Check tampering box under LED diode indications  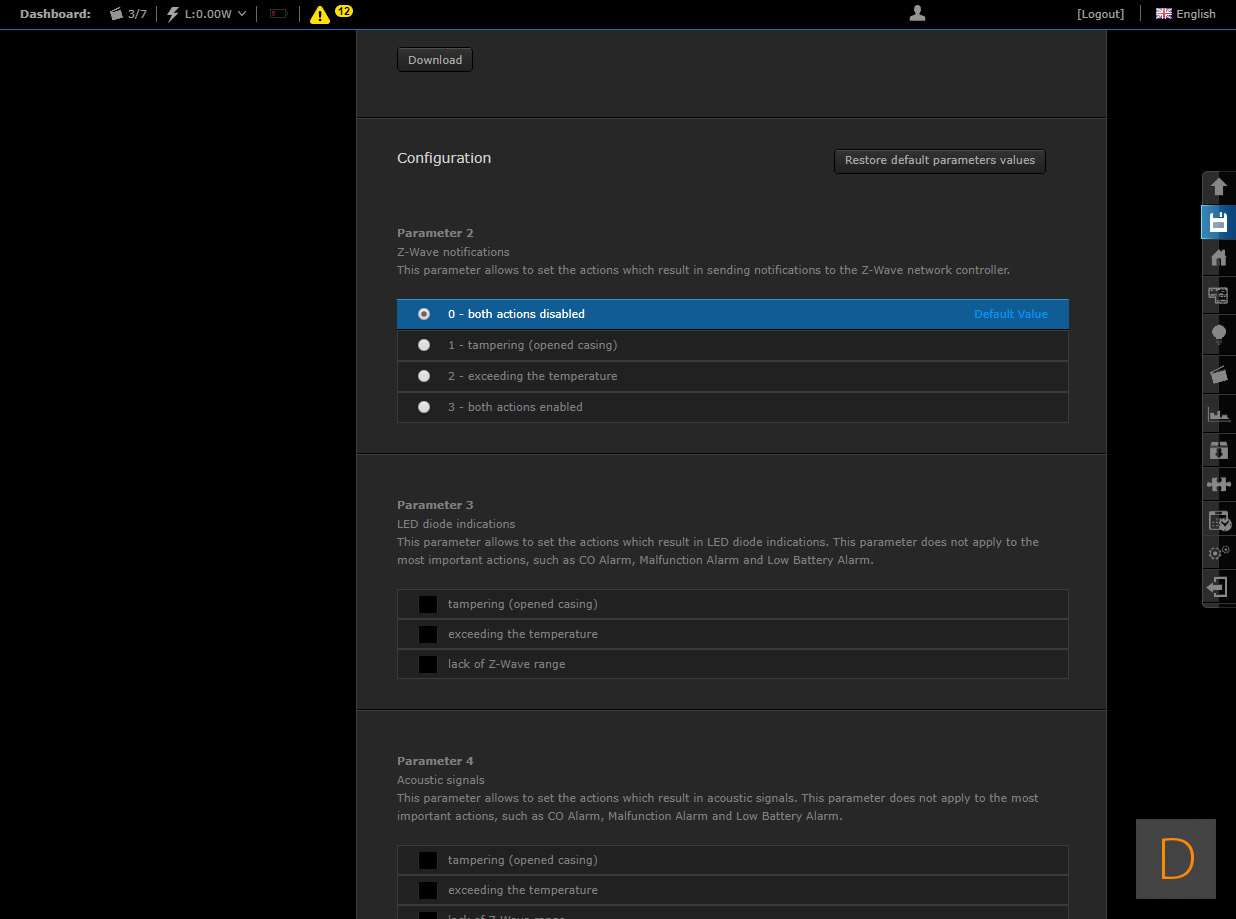click(428, 604)
